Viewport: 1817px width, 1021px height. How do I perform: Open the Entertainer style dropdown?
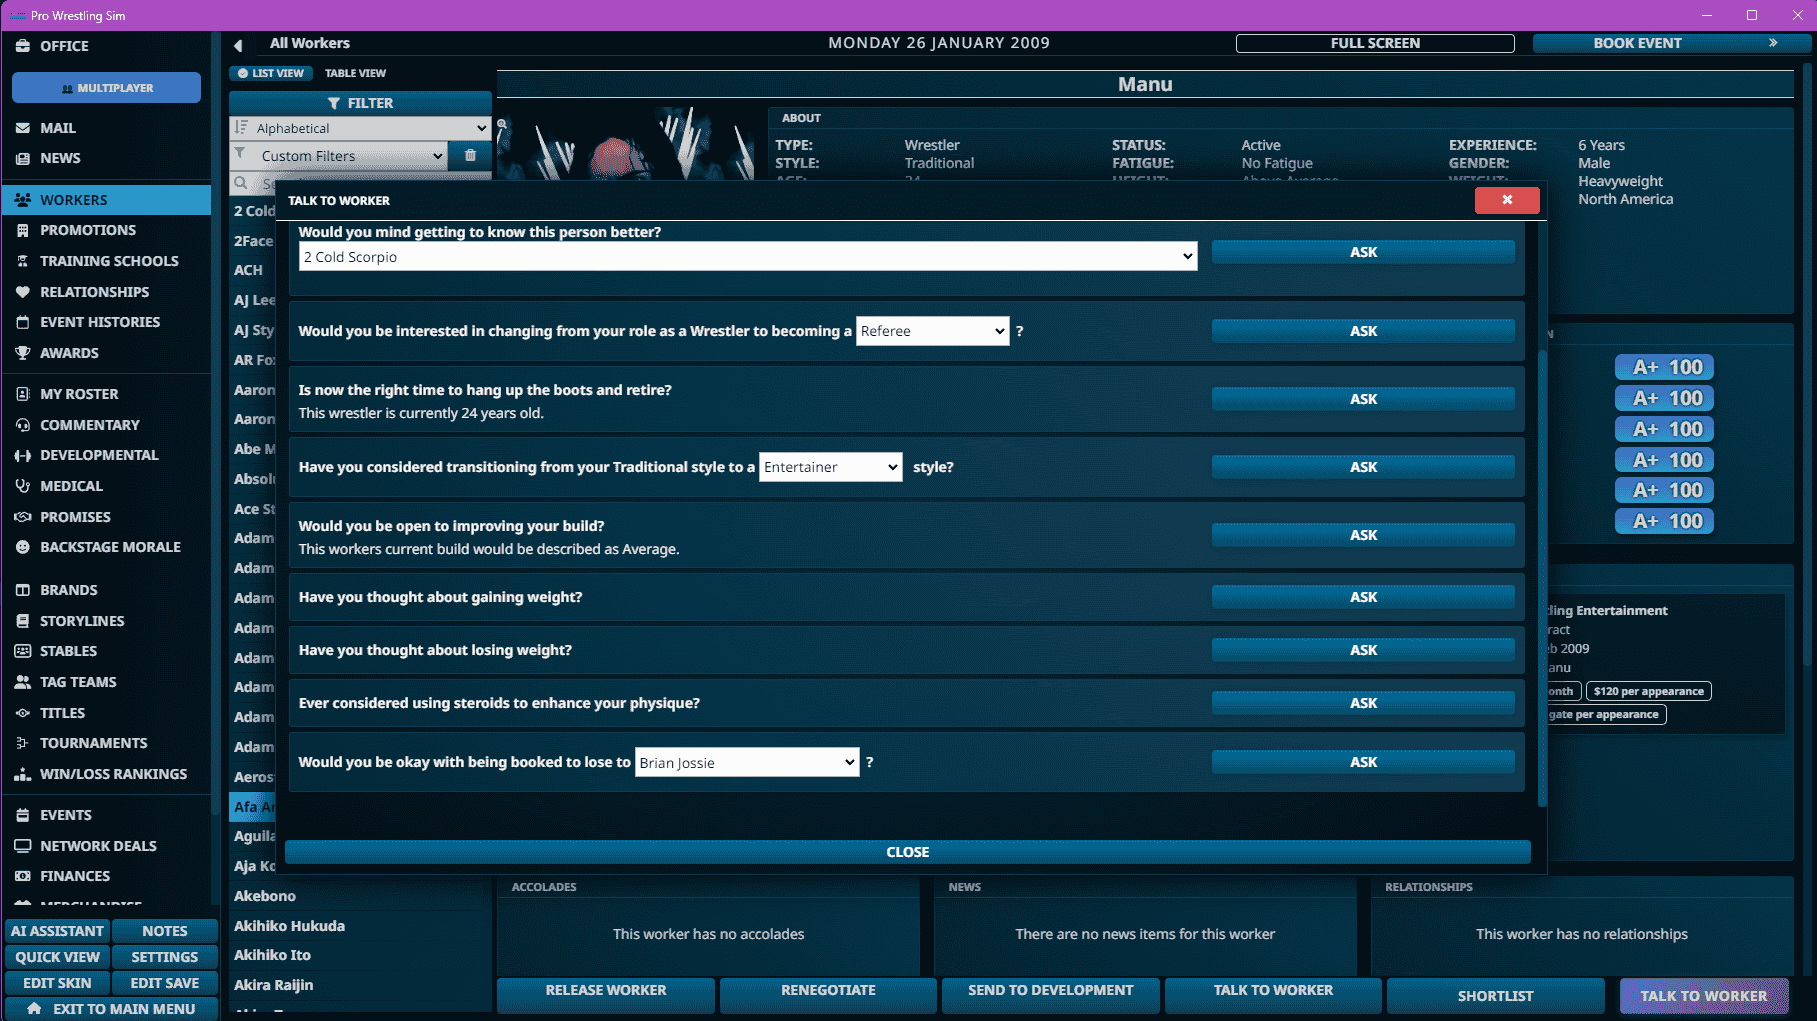[x=831, y=467]
